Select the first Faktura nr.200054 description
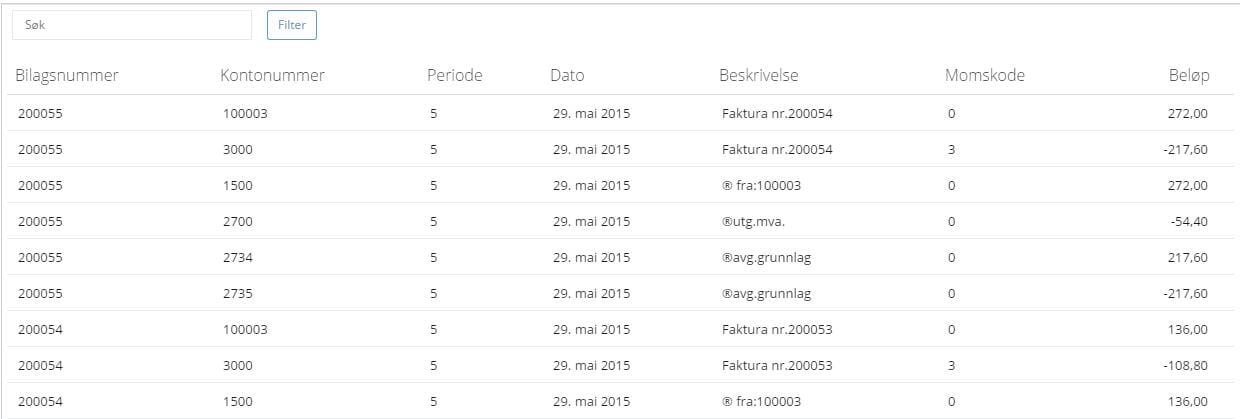1240x419 pixels. [777, 114]
